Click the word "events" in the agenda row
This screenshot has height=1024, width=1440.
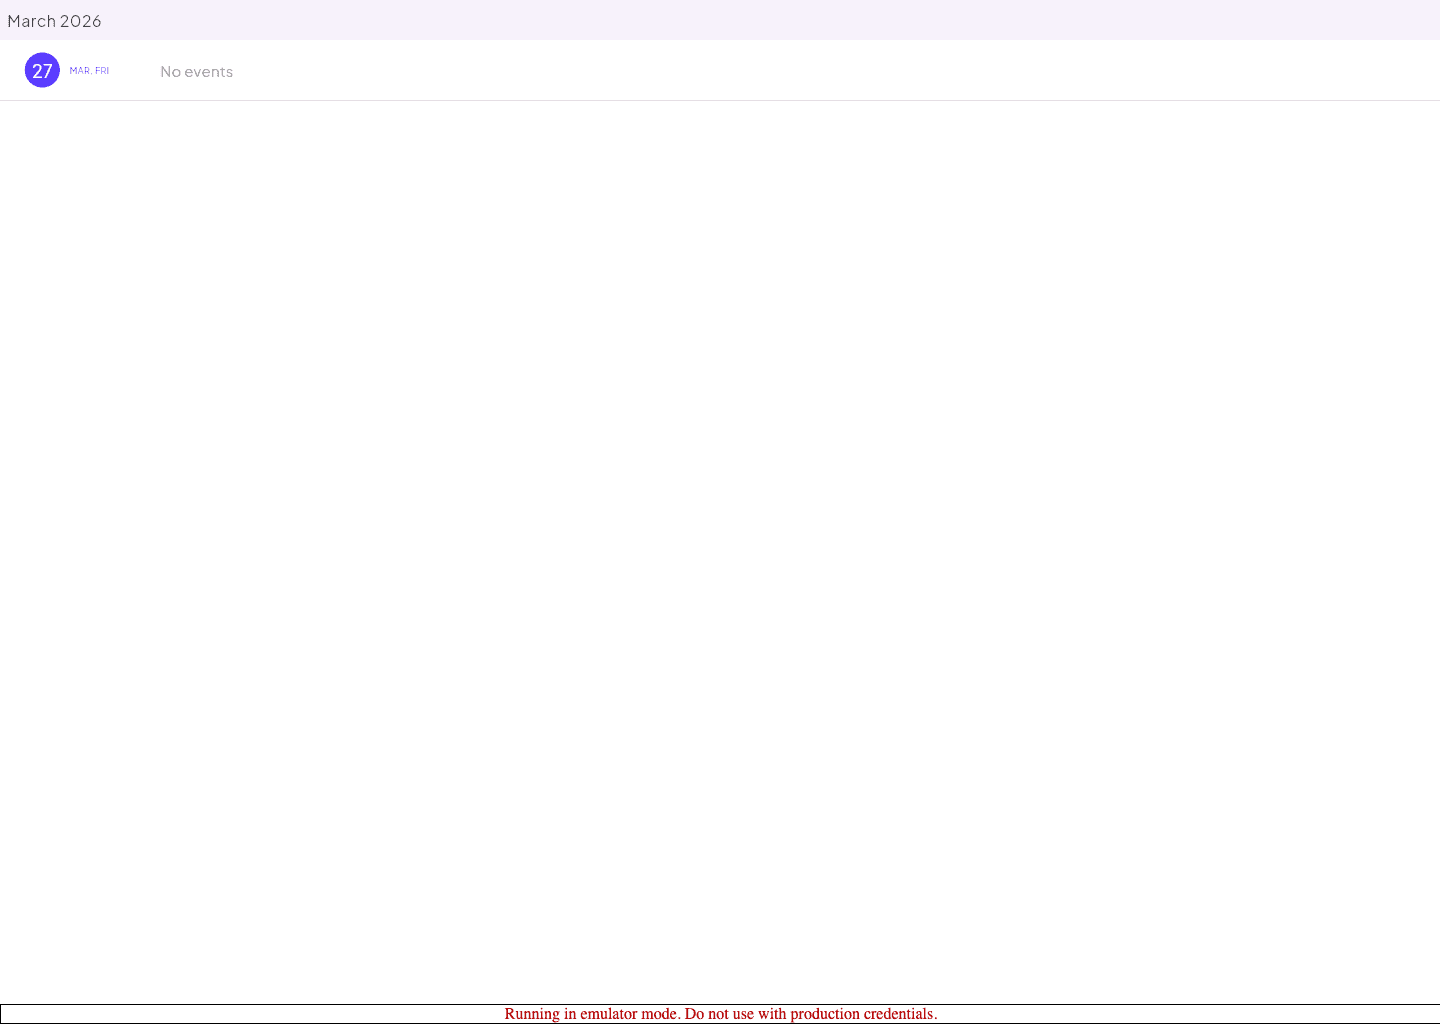[x=208, y=72]
